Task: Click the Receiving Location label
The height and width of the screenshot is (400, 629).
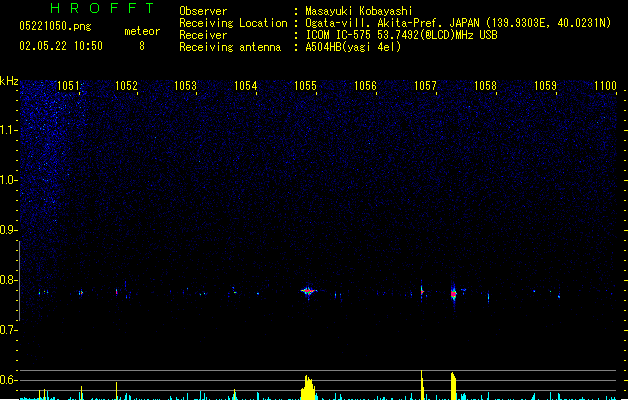Action: pos(233,23)
